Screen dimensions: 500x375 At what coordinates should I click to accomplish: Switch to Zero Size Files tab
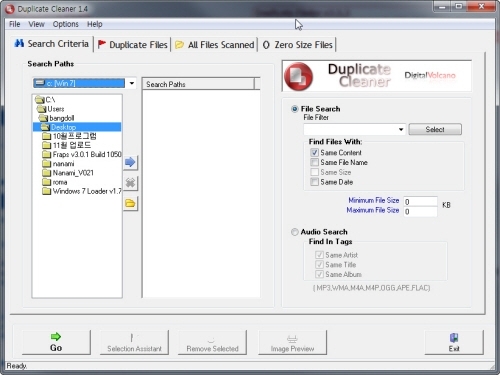[x=297, y=45]
